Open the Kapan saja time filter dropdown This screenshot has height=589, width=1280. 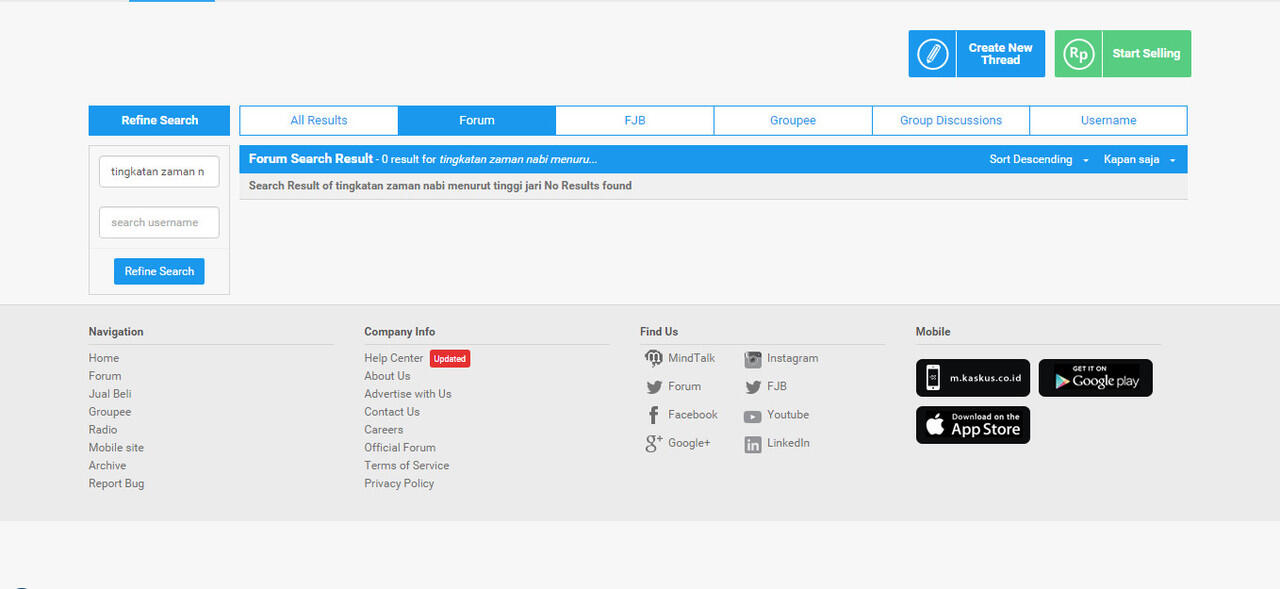pos(1140,159)
